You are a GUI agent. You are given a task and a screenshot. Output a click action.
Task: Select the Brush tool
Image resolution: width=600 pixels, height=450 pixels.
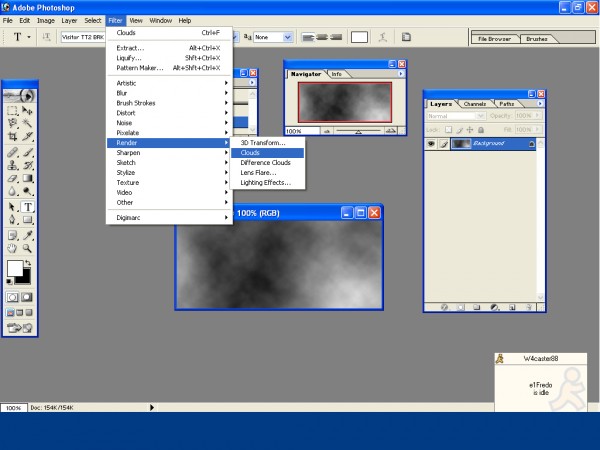(x=27, y=152)
